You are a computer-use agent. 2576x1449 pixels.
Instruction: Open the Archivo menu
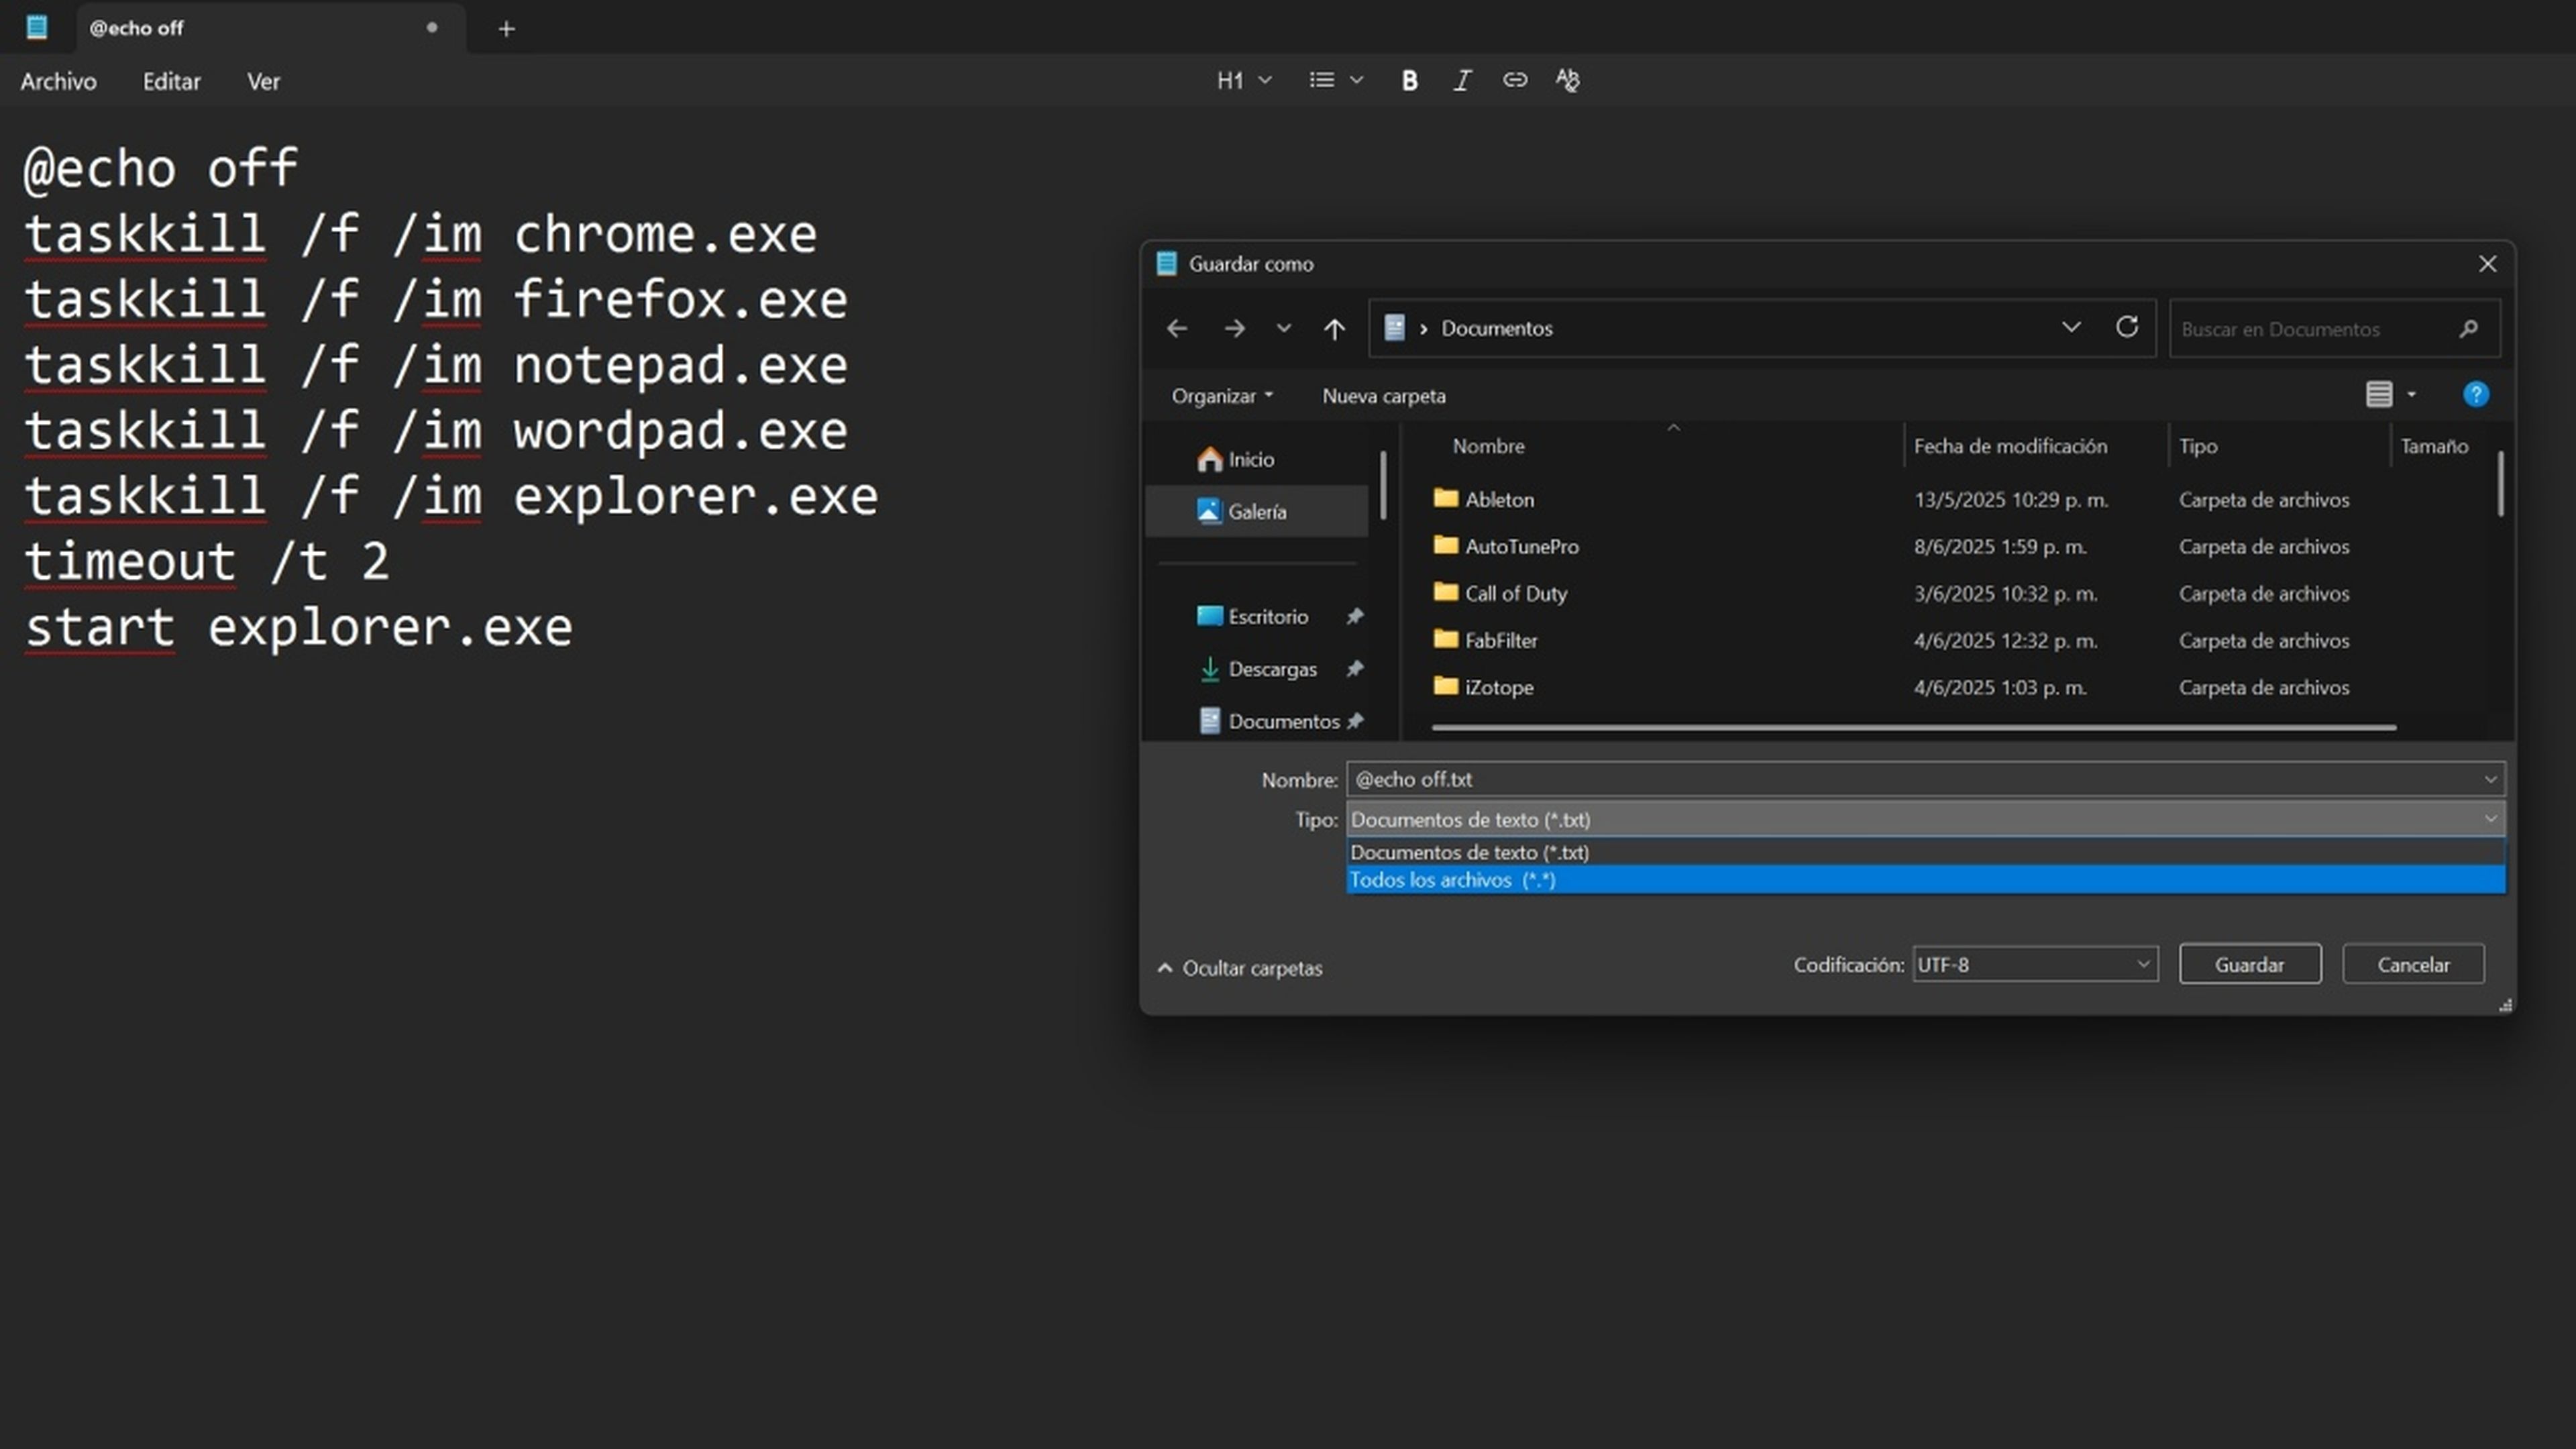59,81
